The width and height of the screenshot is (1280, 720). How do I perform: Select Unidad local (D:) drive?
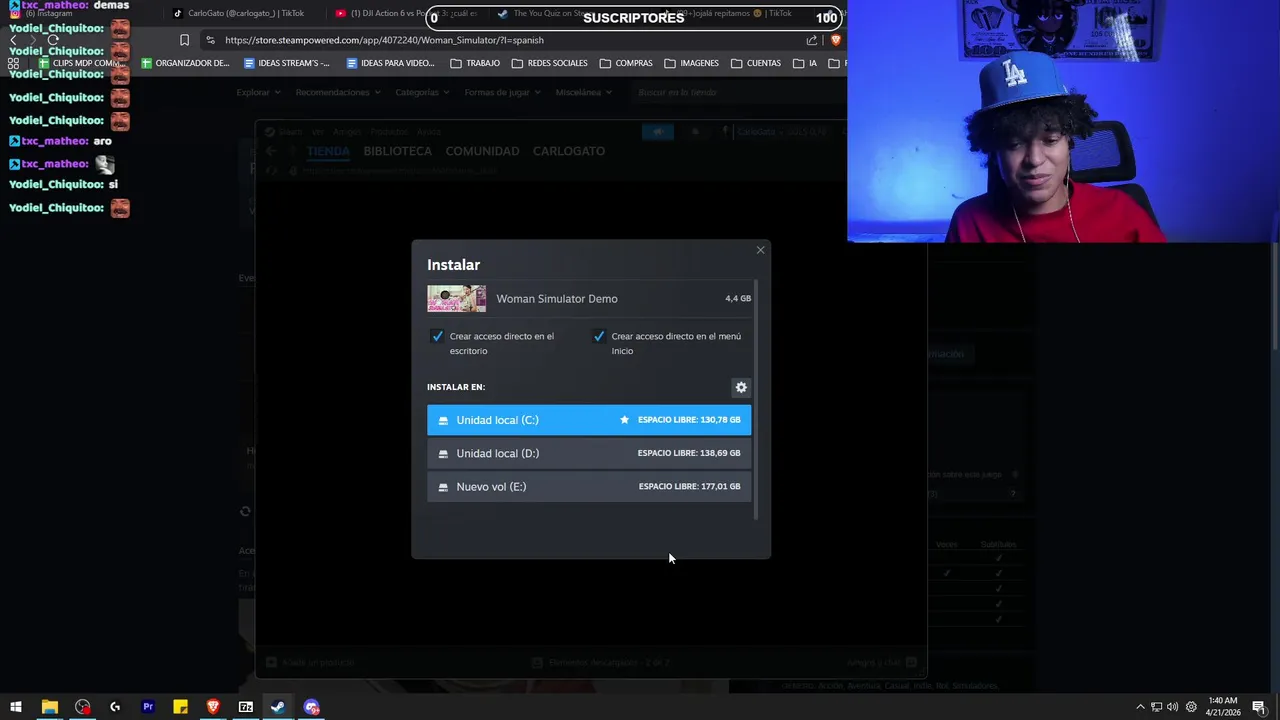589,453
